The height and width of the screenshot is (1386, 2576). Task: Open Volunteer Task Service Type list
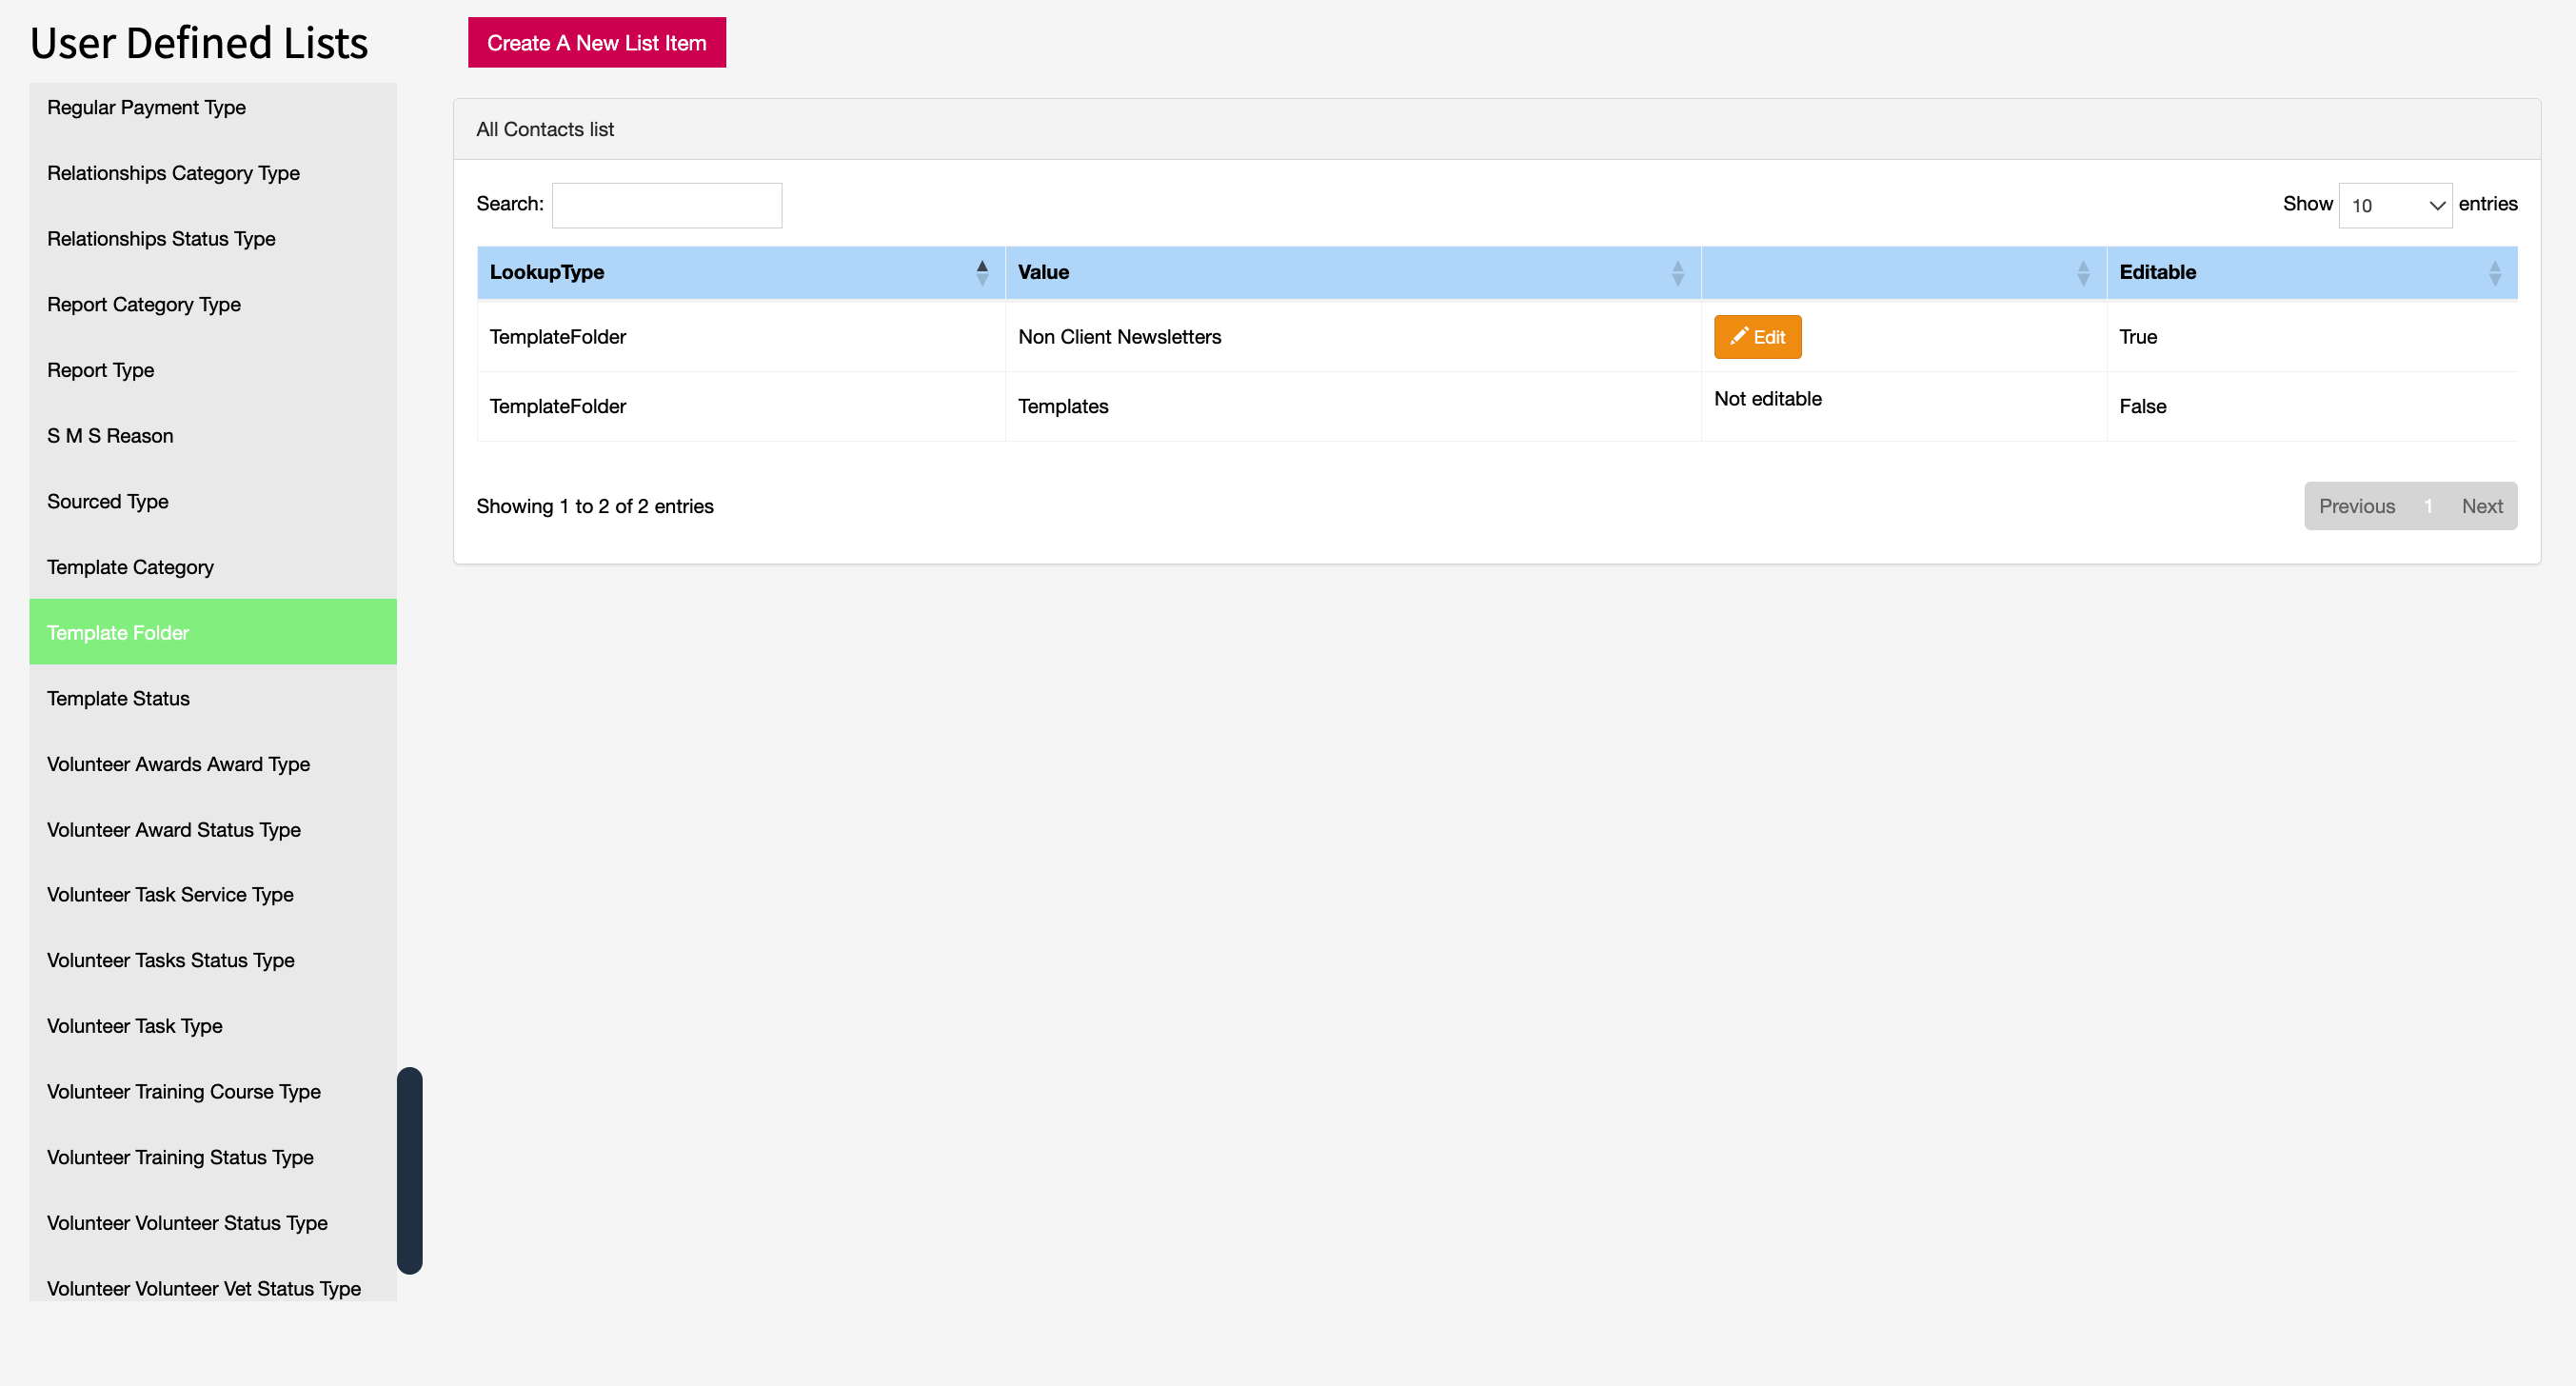213,895
